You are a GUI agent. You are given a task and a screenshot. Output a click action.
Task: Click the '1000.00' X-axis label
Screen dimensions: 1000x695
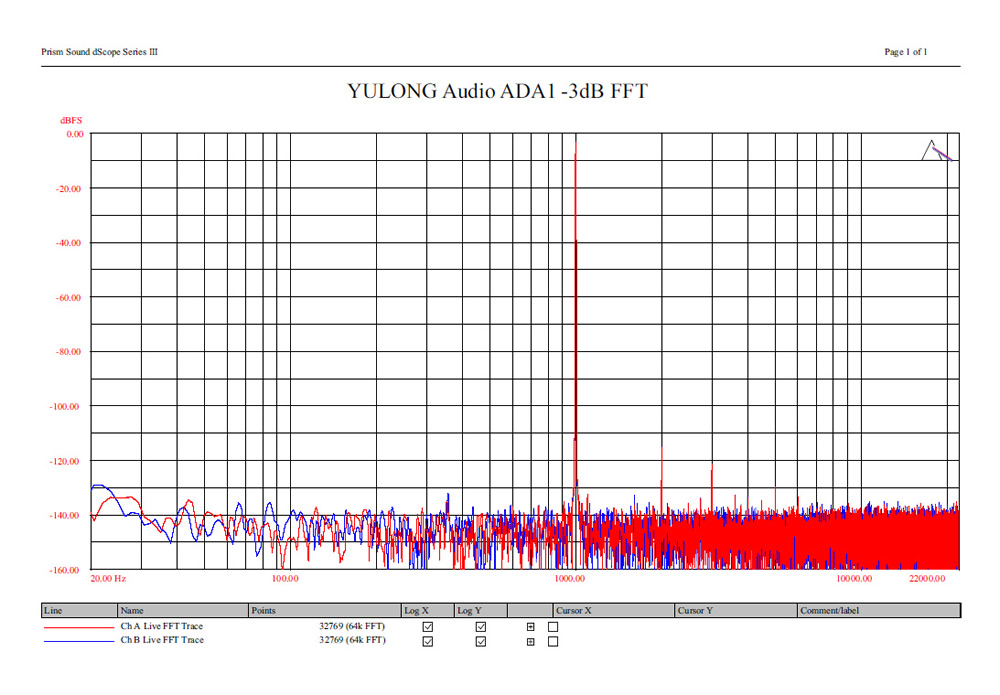(x=570, y=579)
